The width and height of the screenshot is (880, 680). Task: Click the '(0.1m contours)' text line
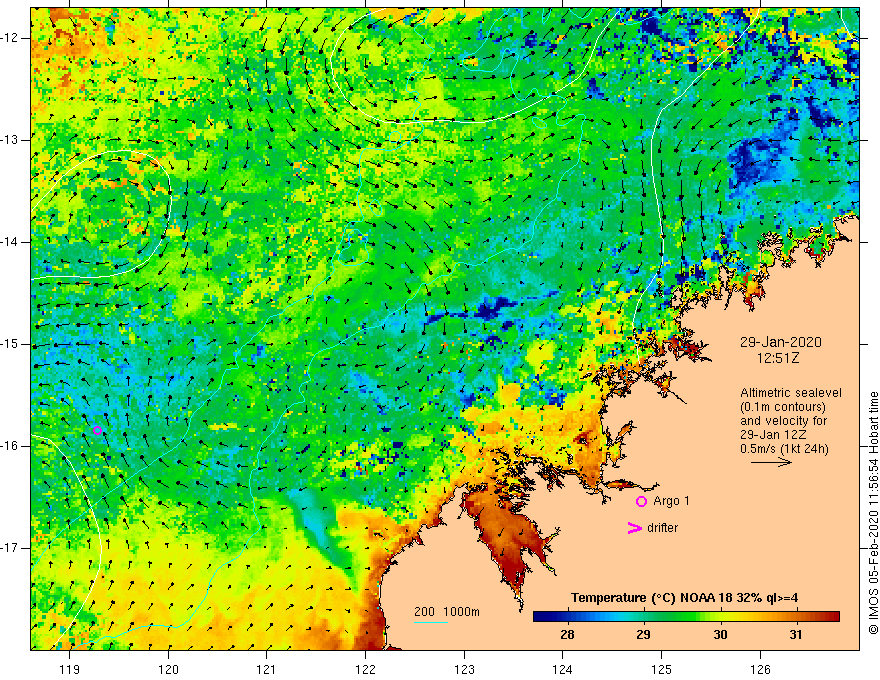(783, 407)
